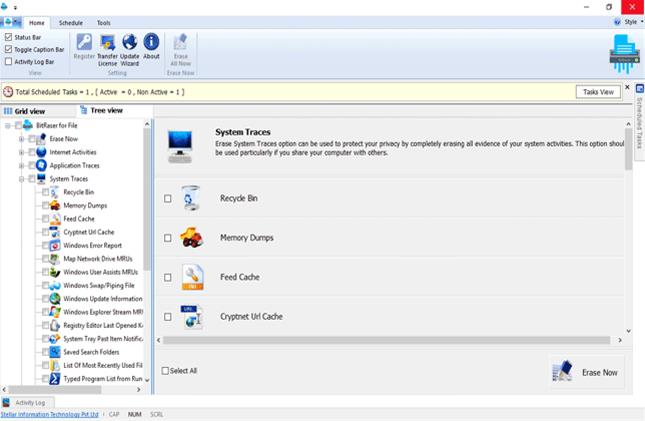This screenshot has width=645, height=421.
Task: Open the About information icon
Action: (x=151, y=42)
